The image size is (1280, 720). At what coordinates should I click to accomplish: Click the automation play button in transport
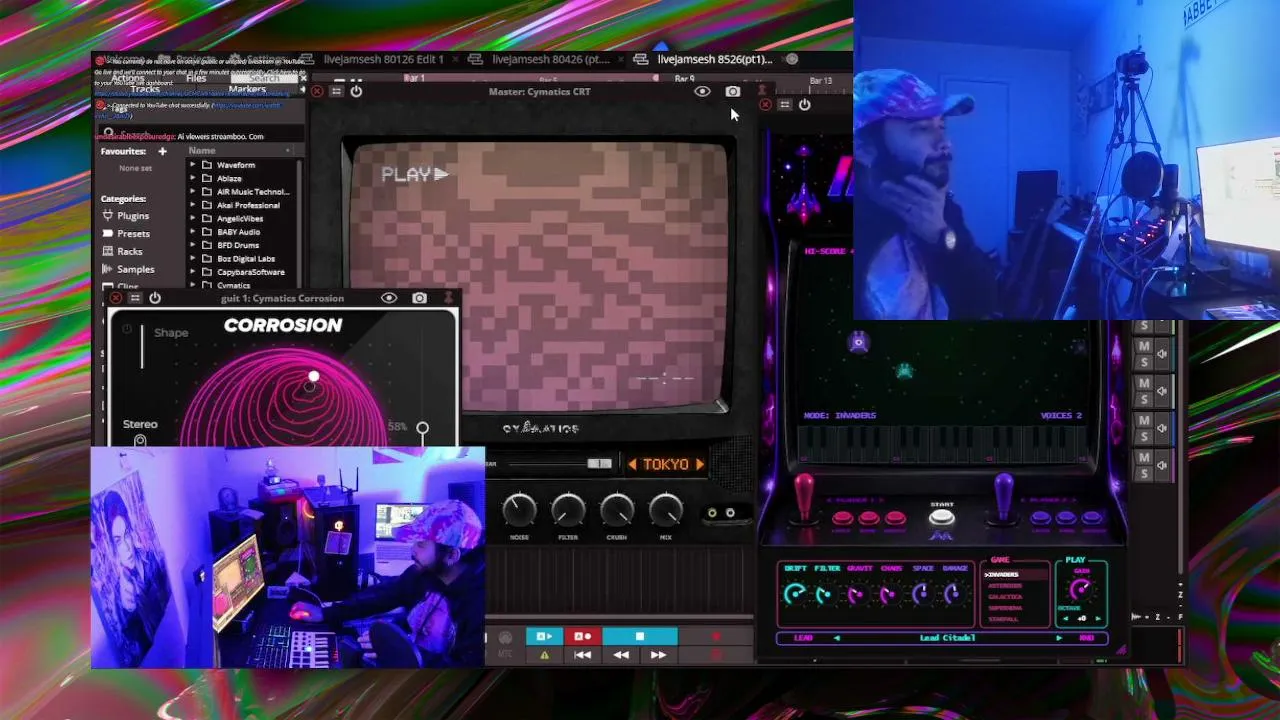coord(544,636)
